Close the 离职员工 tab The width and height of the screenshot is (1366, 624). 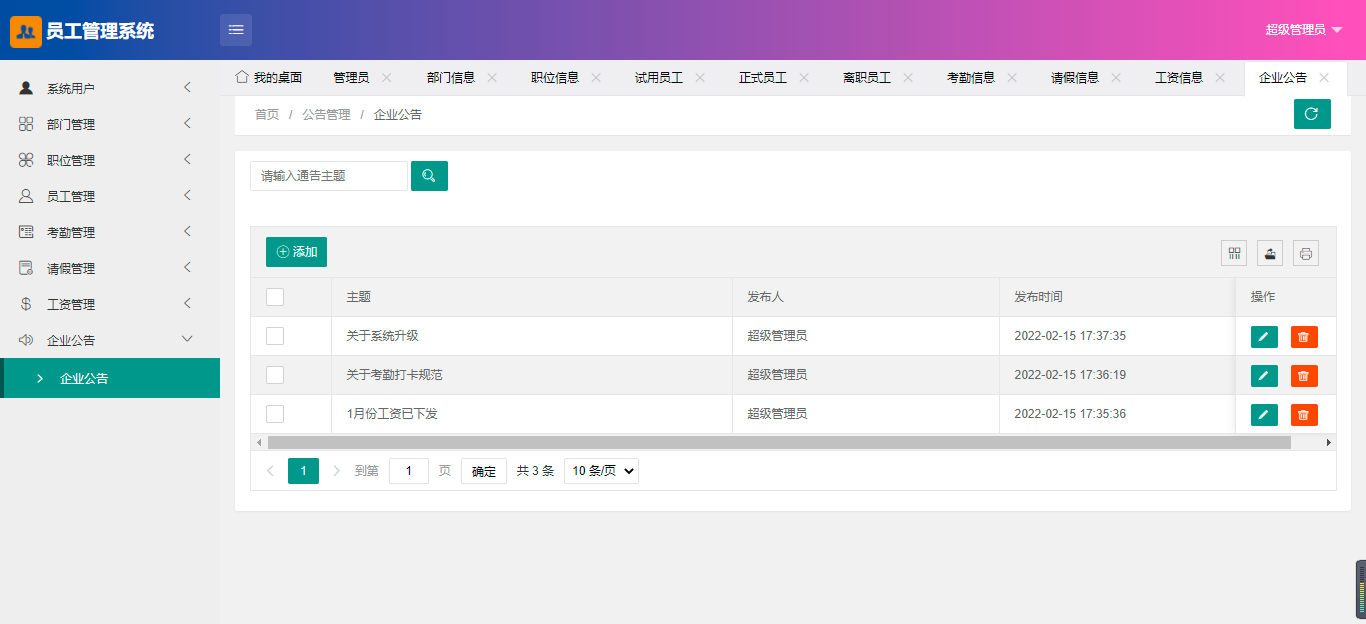point(908,77)
